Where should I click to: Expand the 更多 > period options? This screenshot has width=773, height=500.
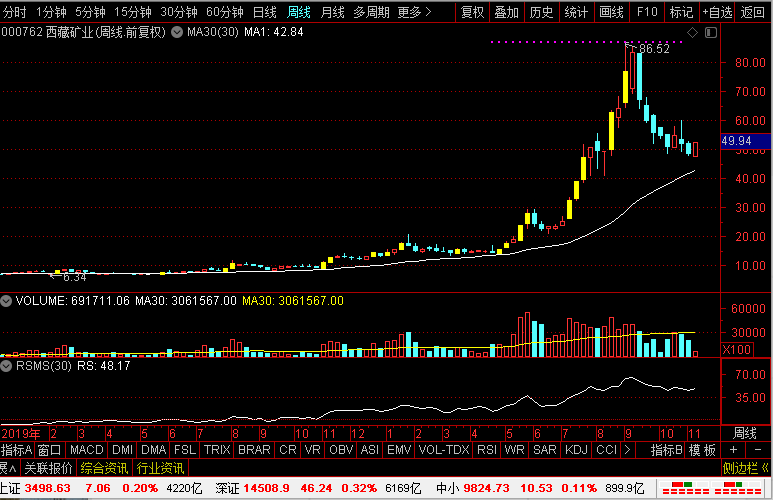coord(413,12)
